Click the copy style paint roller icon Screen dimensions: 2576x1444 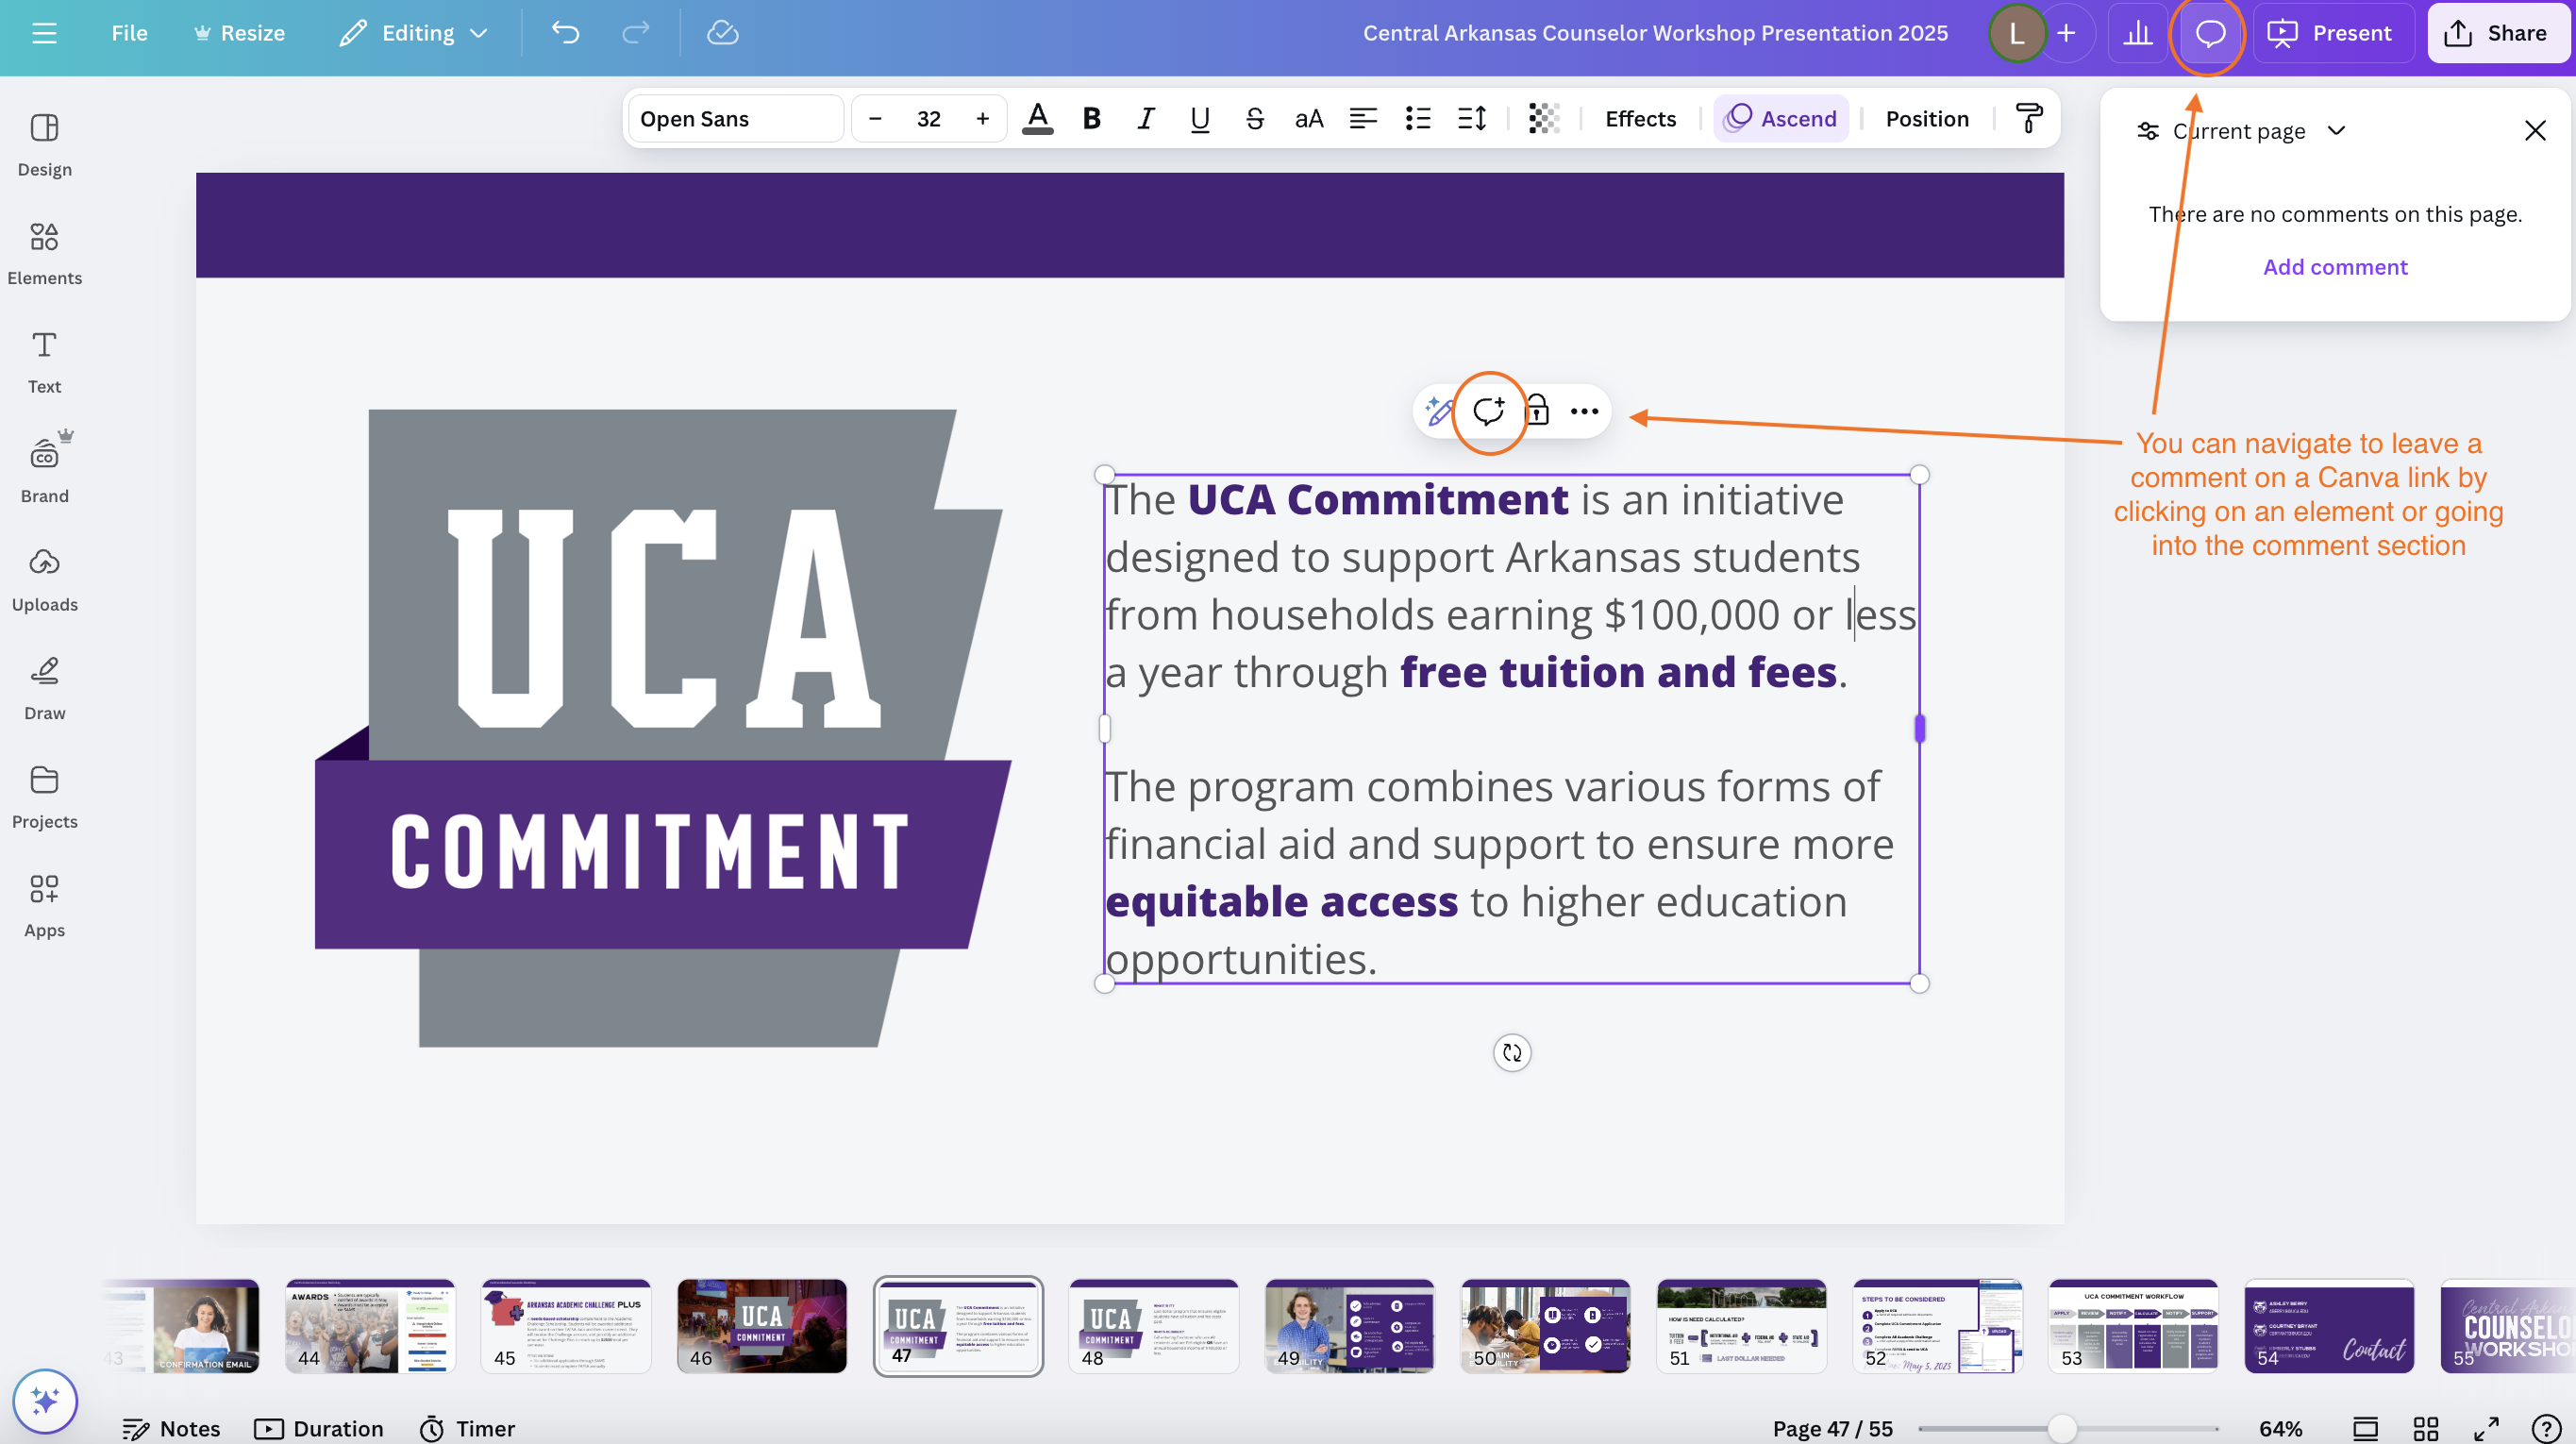(2028, 118)
